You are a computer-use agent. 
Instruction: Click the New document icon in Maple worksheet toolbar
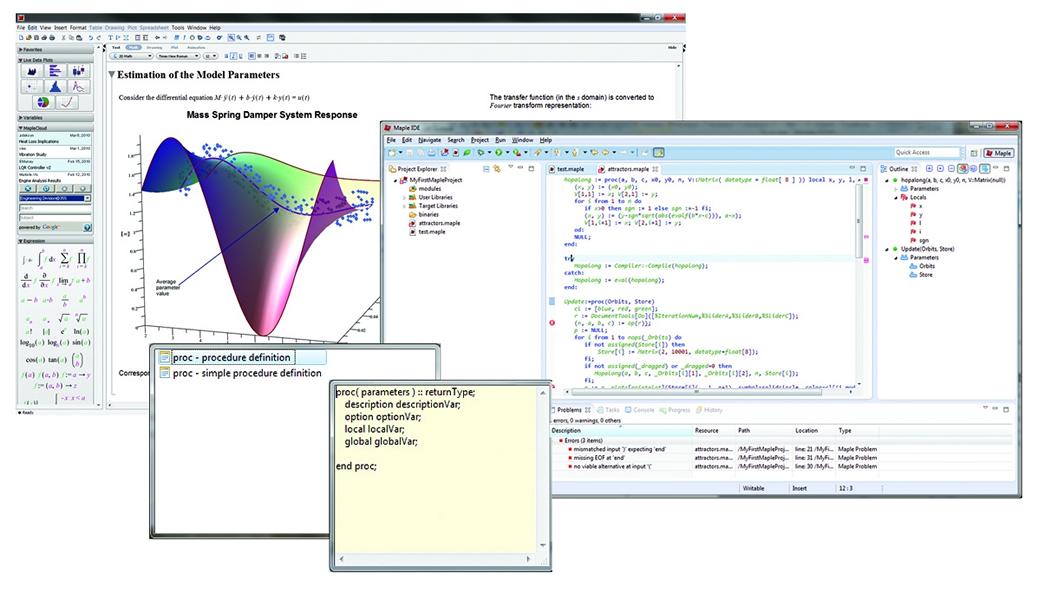(x=21, y=38)
